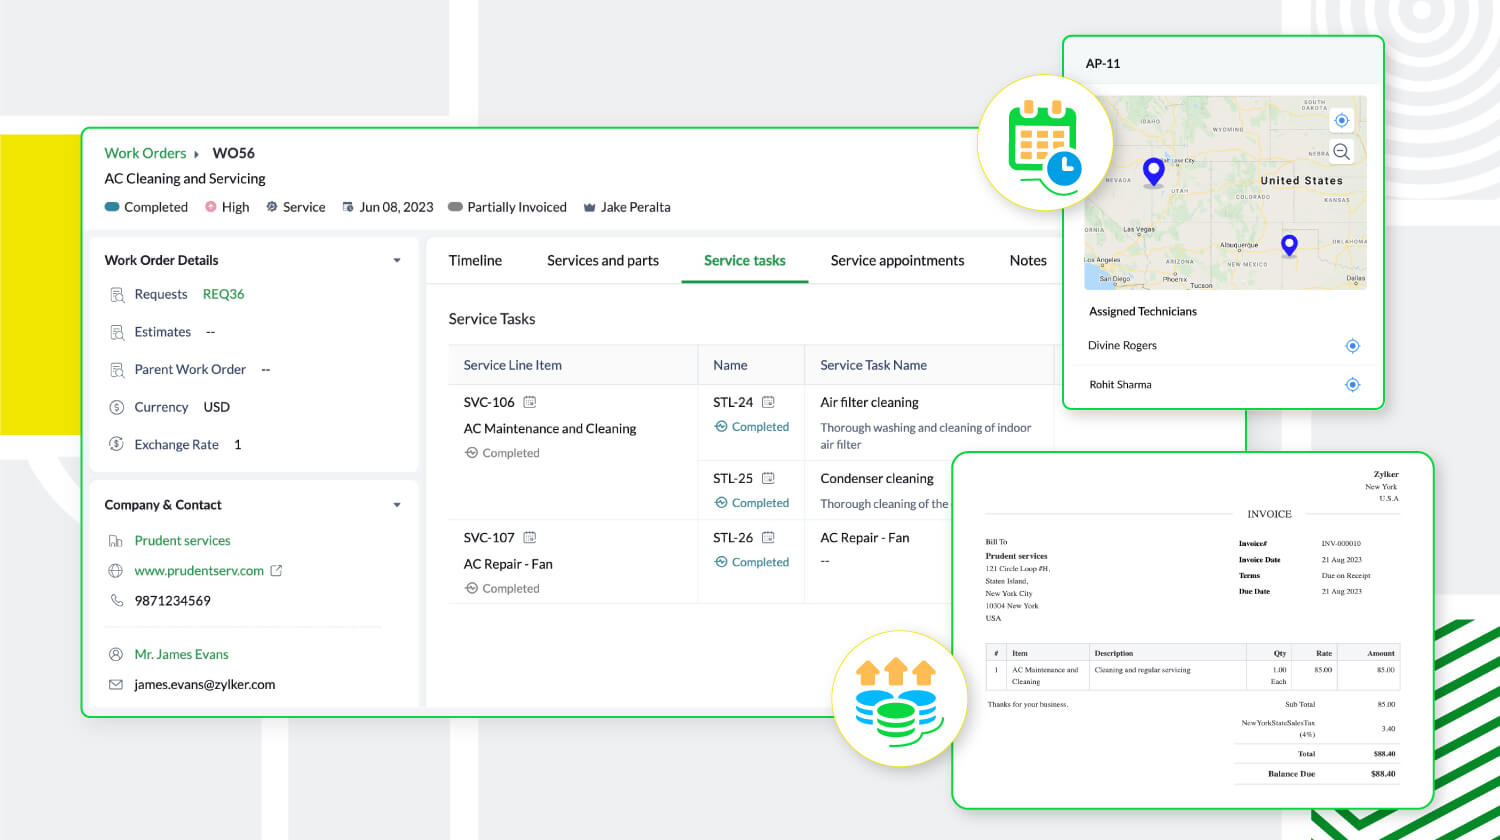Viewport: 1500px width, 840px height.
Task: Click the current-location icon atop the map
Action: (x=1341, y=119)
